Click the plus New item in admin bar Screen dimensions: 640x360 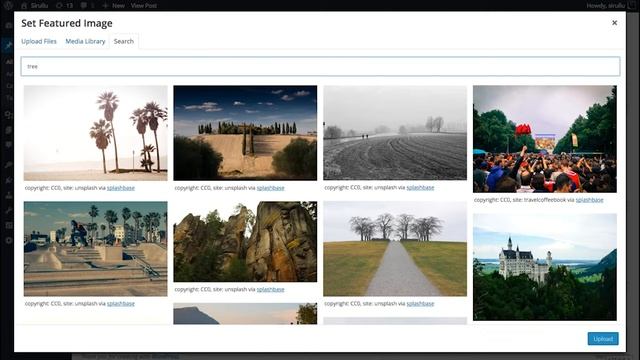[x=113, y=5]
